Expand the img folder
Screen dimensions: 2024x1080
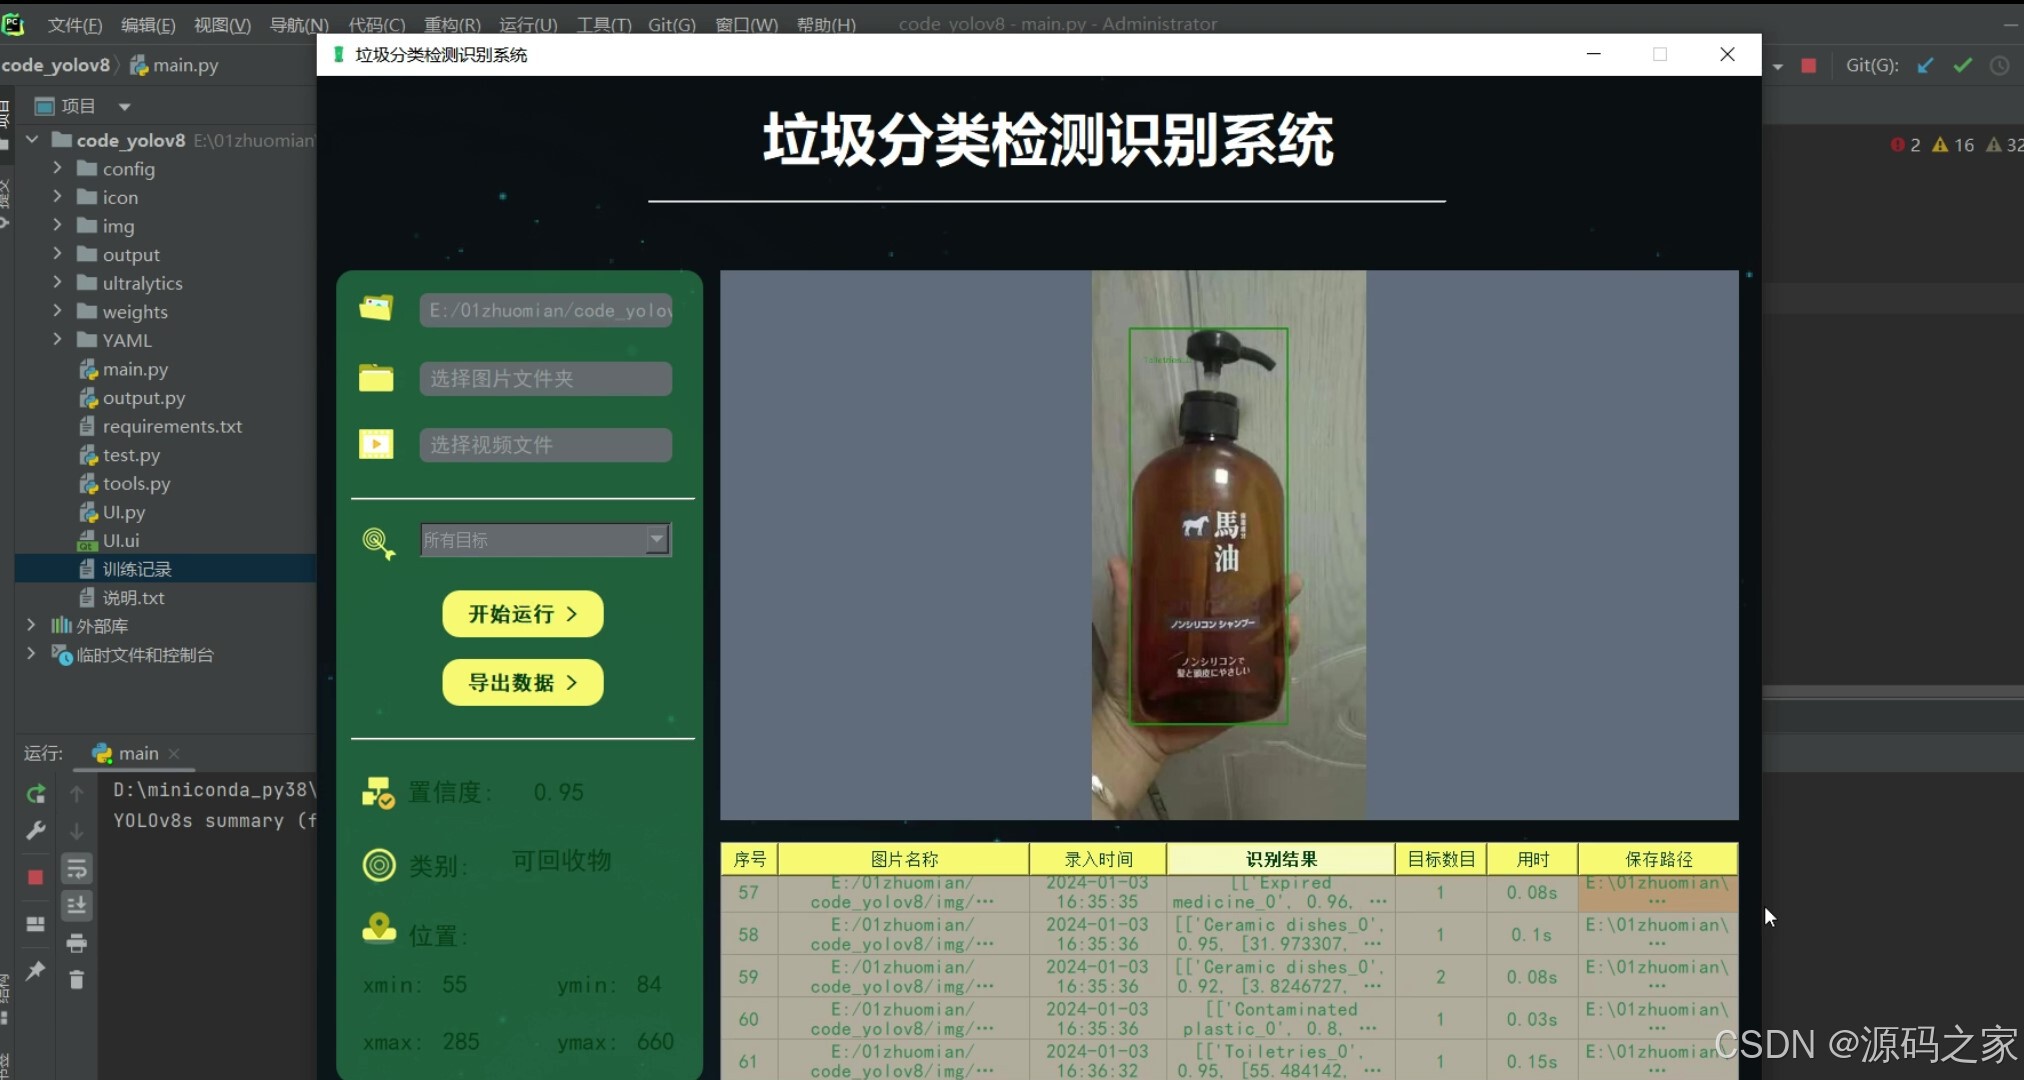(x=57, y=225)
